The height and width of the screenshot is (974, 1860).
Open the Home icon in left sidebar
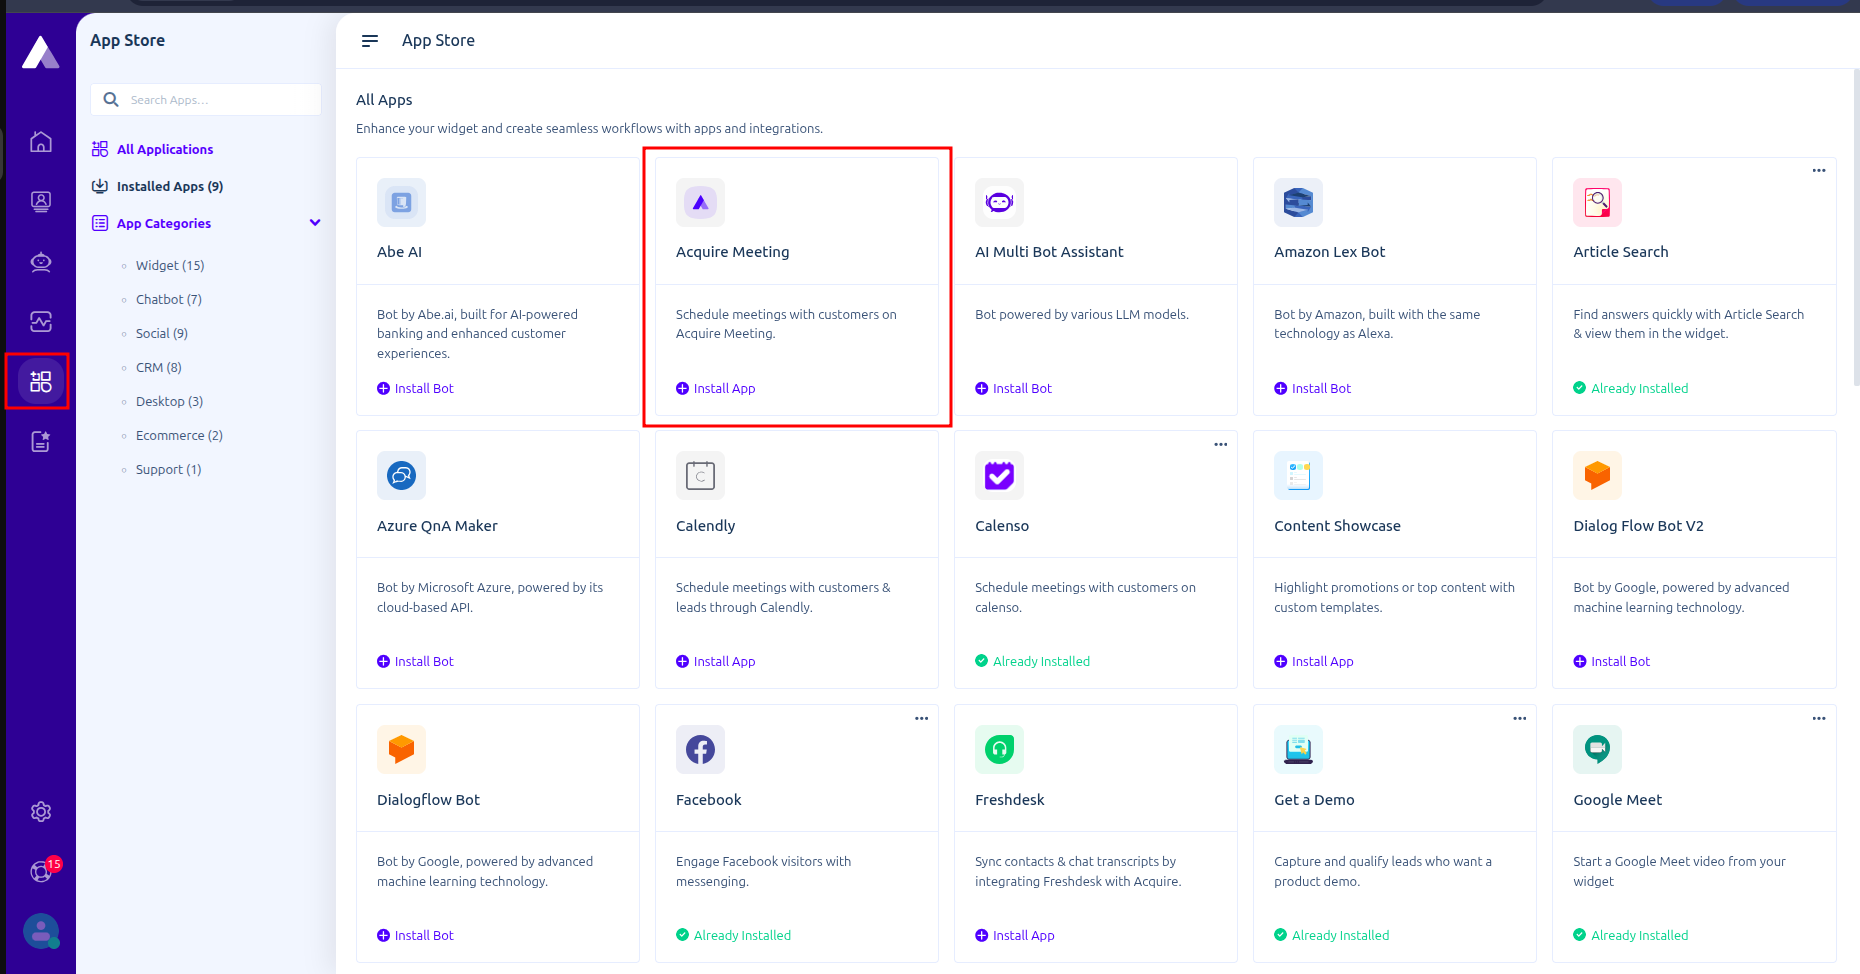[41, 142]
